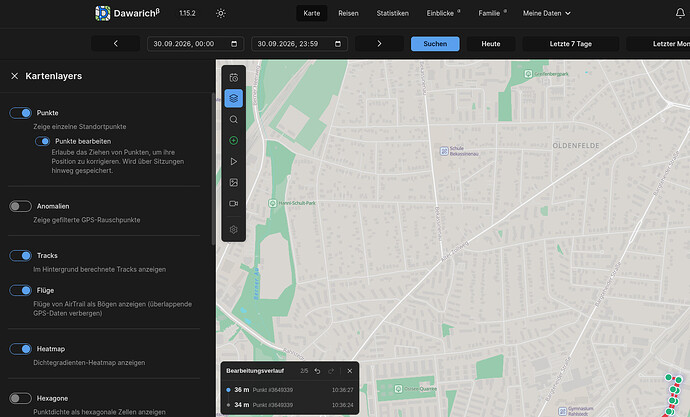Enable the Hexagone layer toggle
690x417 pixels.
(21, 399)
